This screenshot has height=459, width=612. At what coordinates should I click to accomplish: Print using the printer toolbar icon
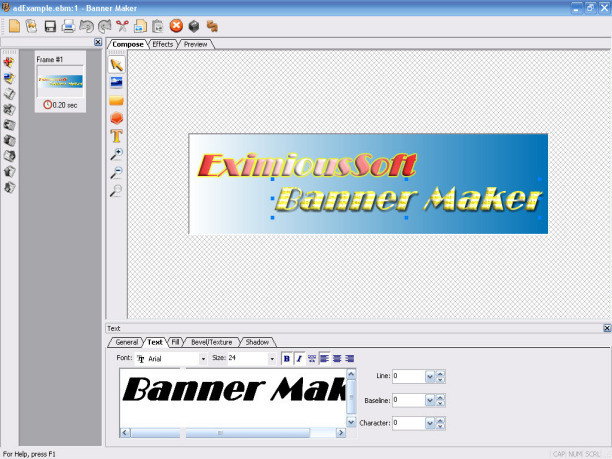coord(68,26)
